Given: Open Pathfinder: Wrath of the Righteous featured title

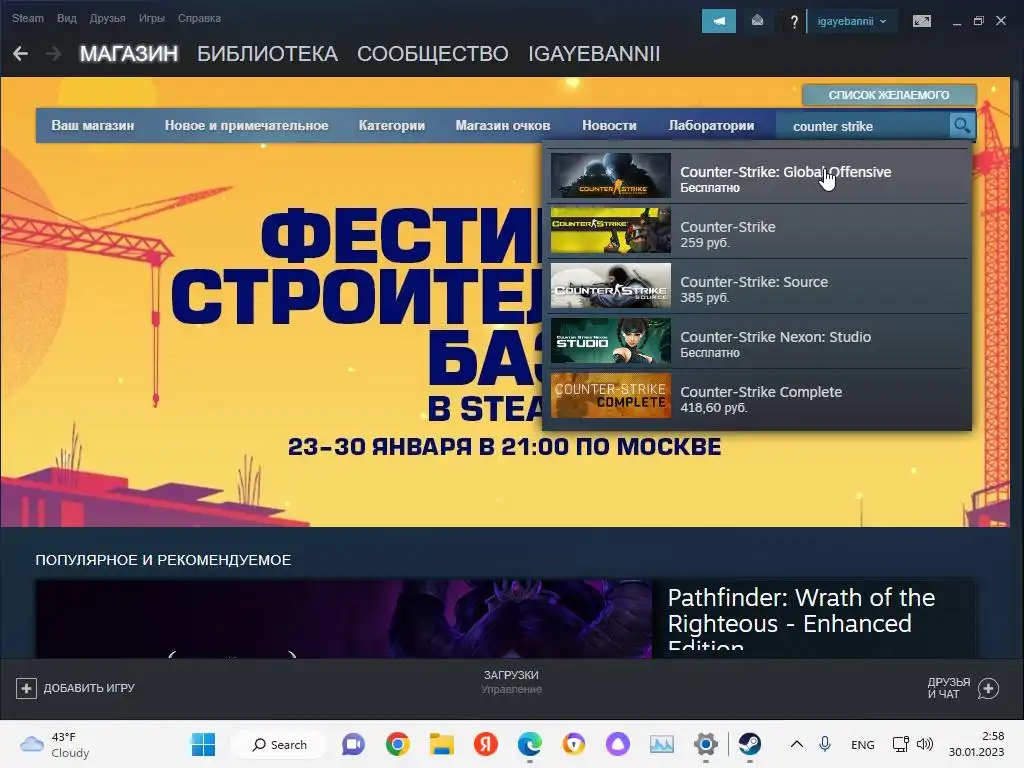Looking at the screenshot, I should click(801, 618).
